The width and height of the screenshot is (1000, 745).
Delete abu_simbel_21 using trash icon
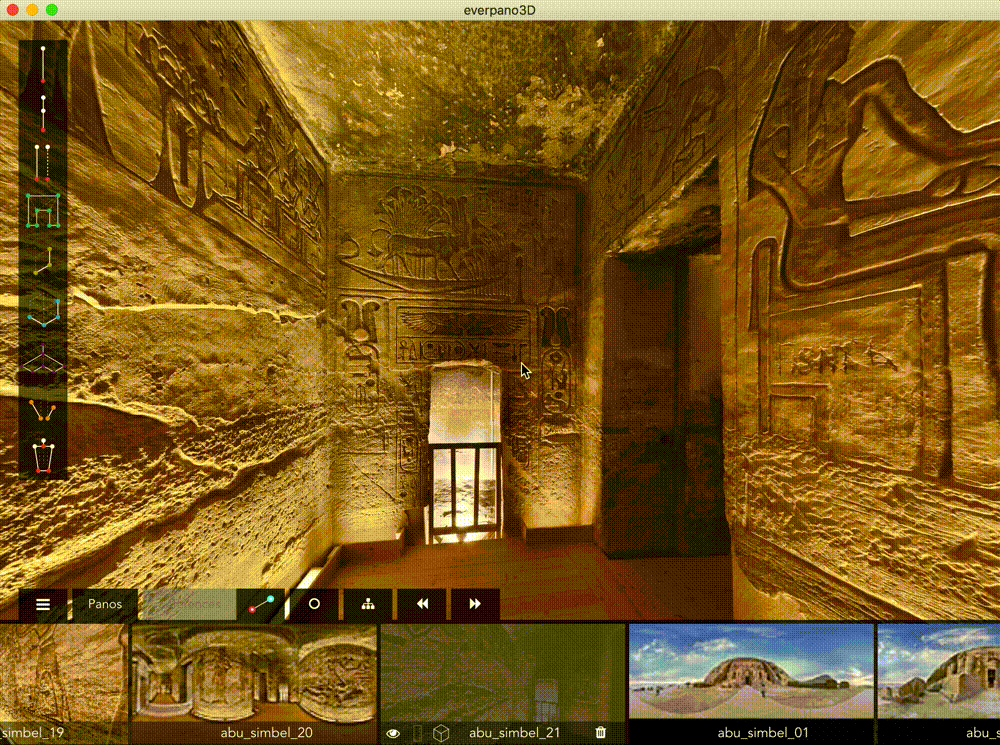point(600,733)
